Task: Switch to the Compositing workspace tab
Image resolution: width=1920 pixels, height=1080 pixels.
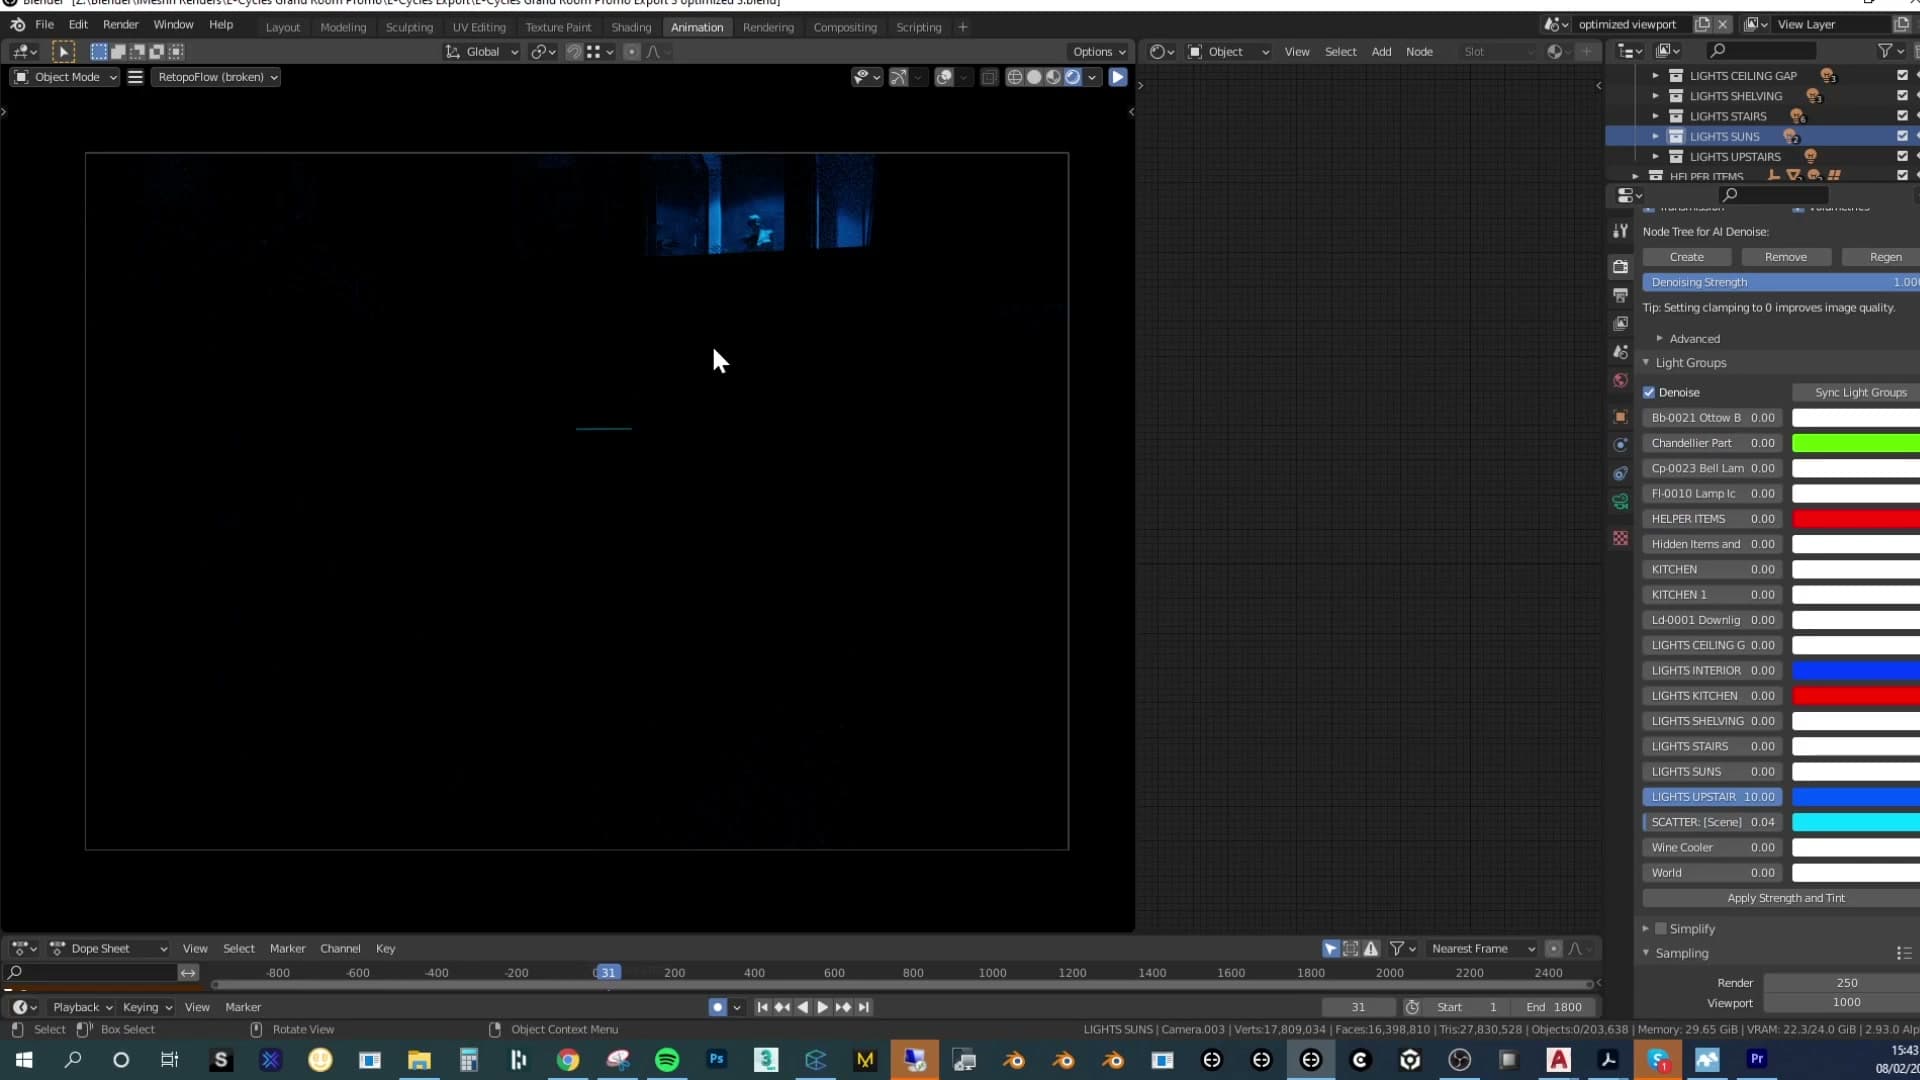Action: [844, 27]
